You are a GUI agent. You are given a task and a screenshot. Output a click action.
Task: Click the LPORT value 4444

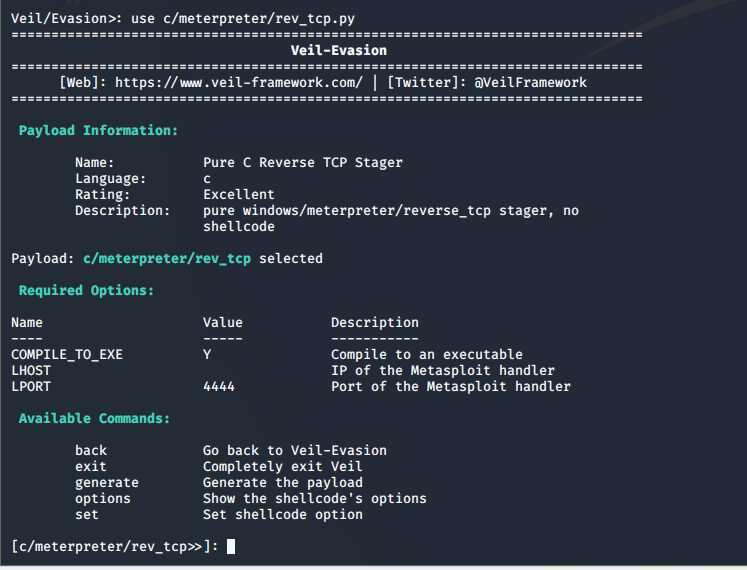[219, 387]
